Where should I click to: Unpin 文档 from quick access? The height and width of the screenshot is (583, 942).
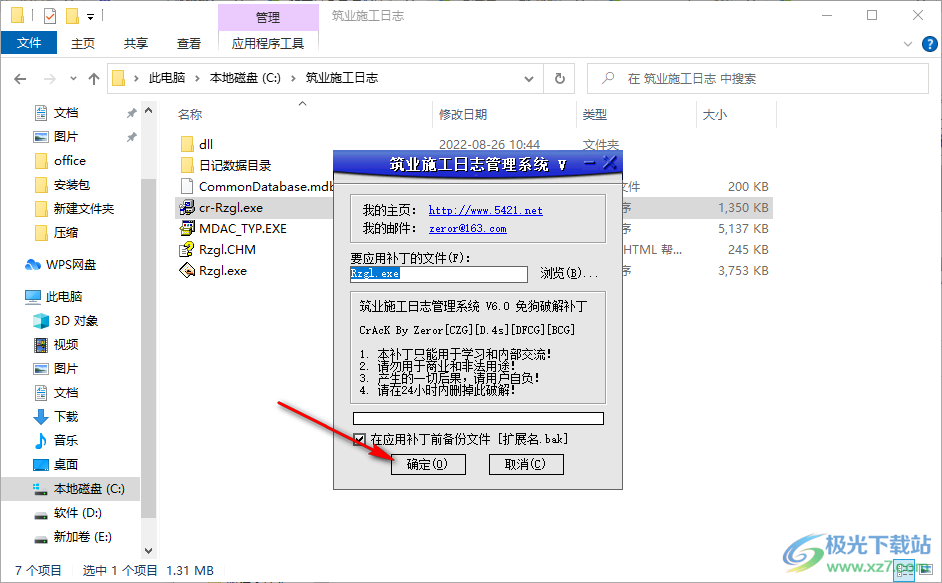(130, 112)
